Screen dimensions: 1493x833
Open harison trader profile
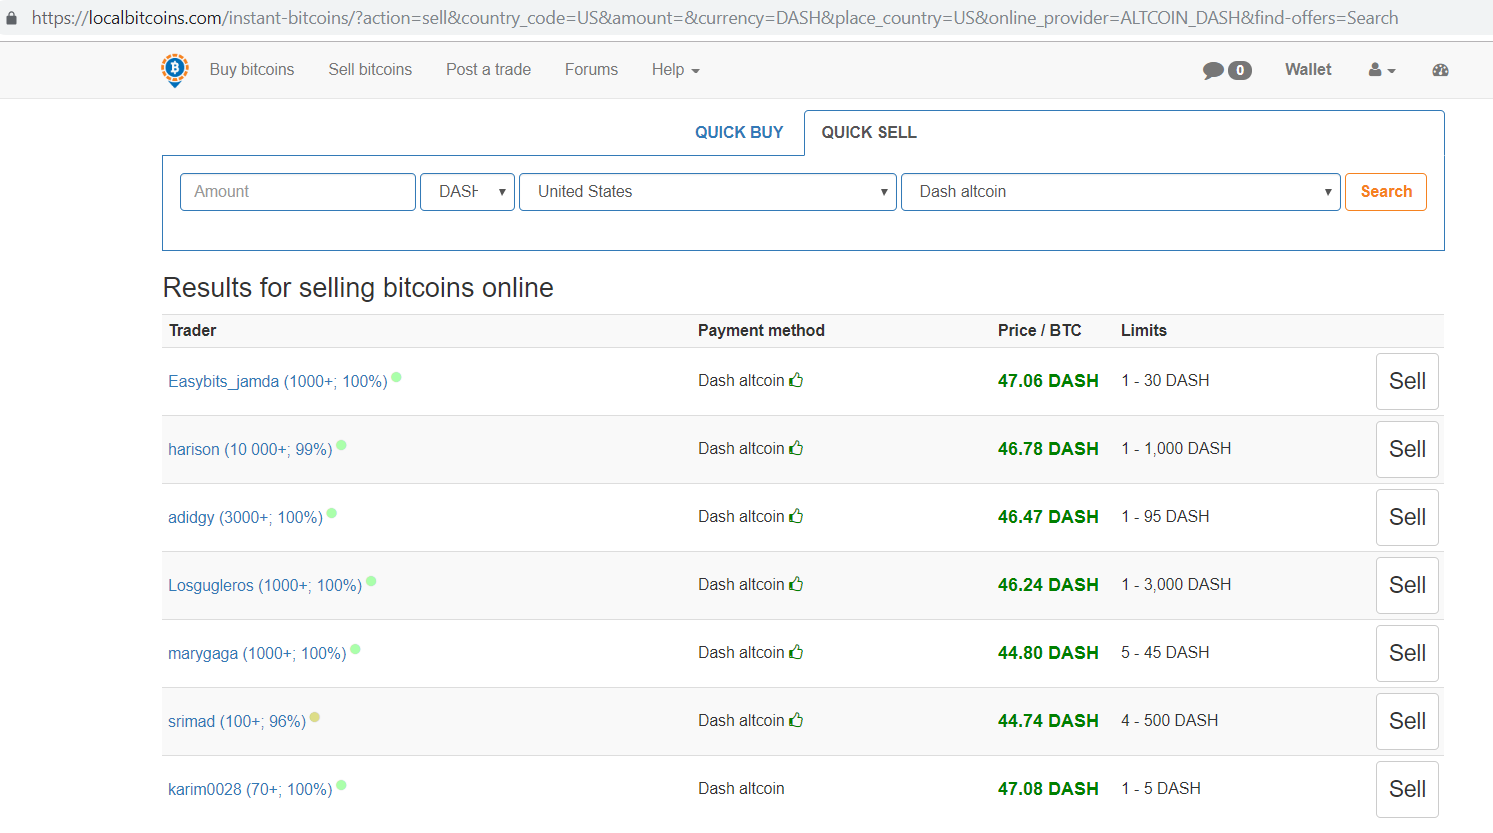pyautogui.click(x=250, y=449)
